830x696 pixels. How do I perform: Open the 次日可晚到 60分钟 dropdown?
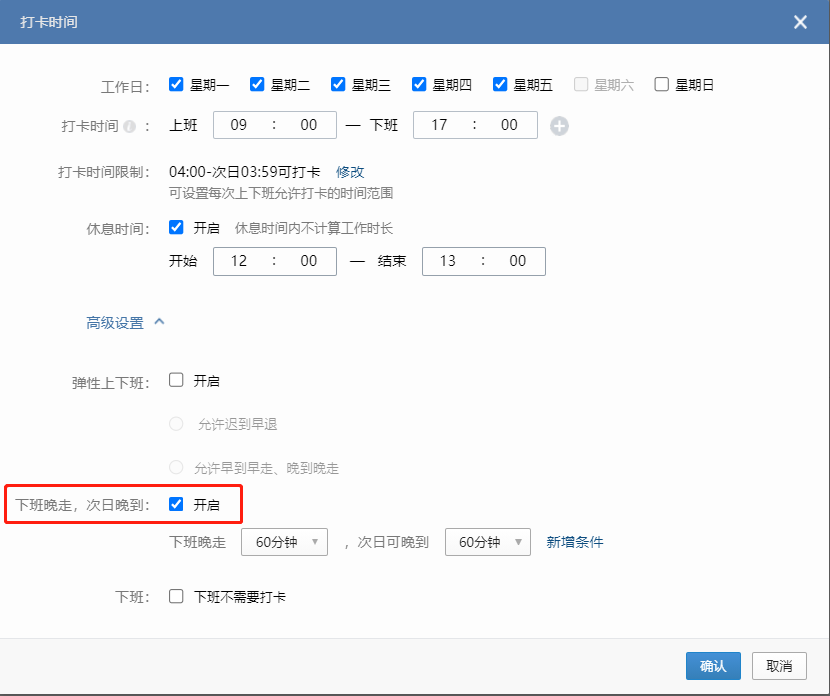point(488,542)
